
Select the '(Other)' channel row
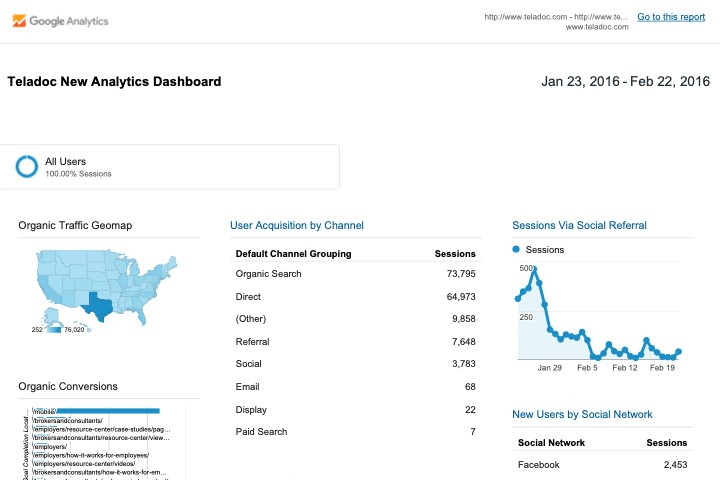pyautogui.click(x=355, y=319)
